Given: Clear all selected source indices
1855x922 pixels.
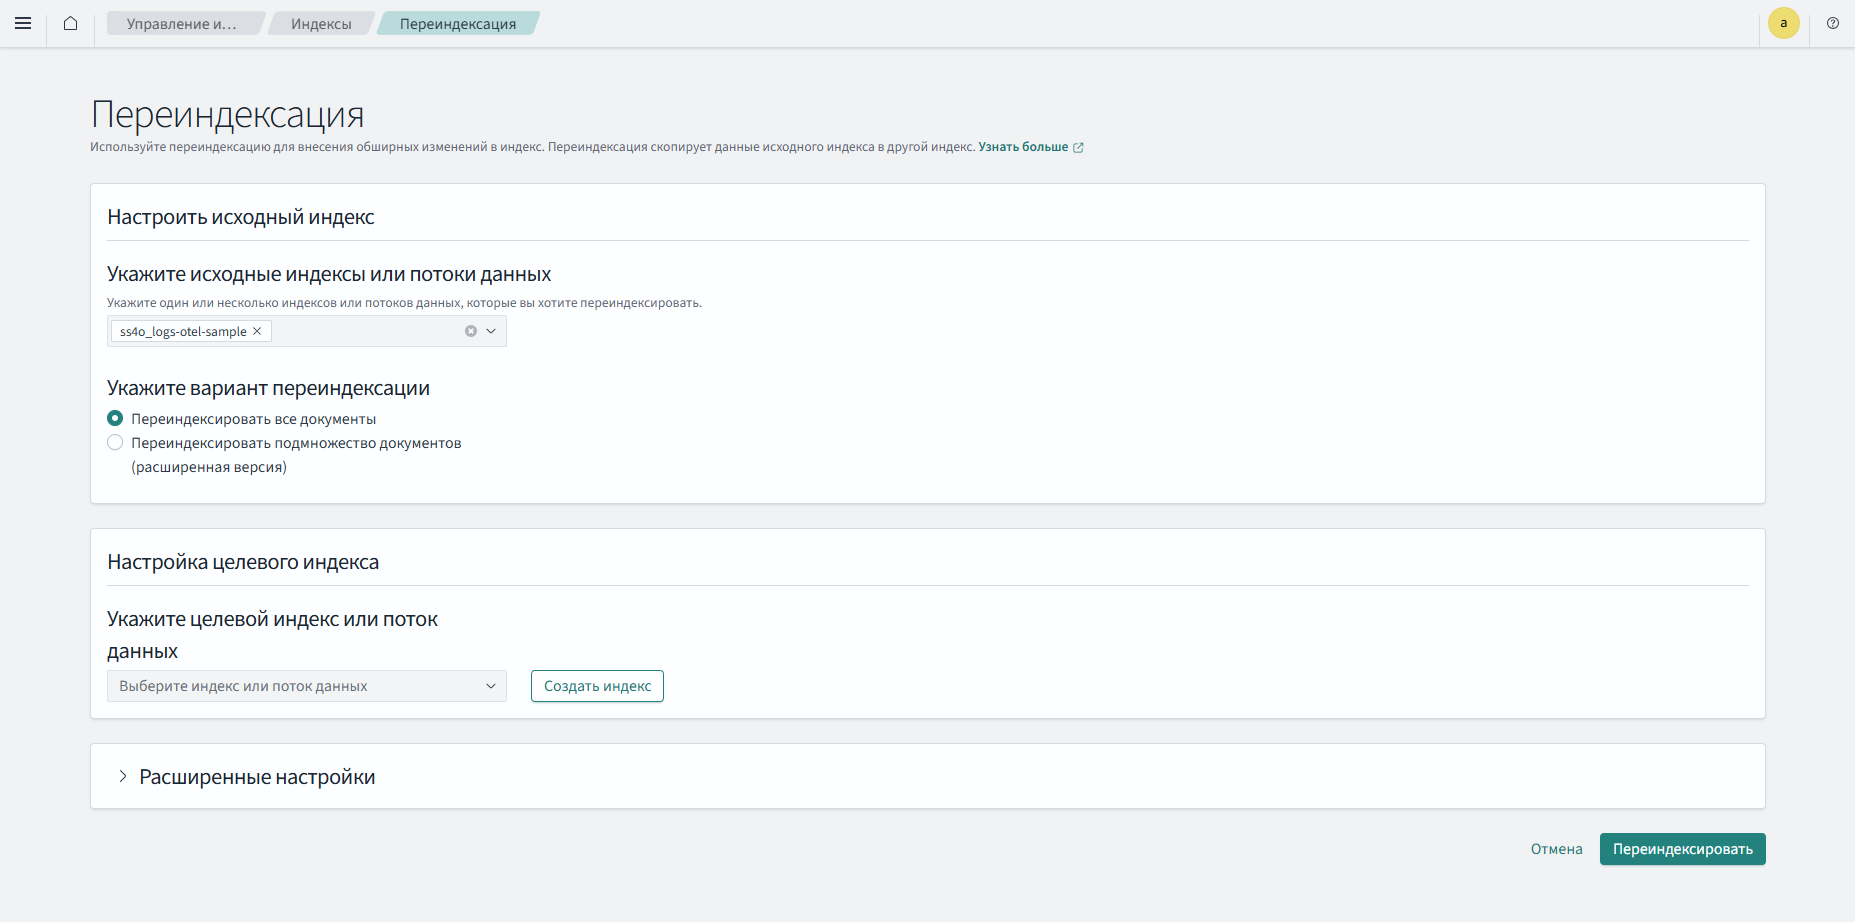Looking at the screenshot, I should pos(470,331).
